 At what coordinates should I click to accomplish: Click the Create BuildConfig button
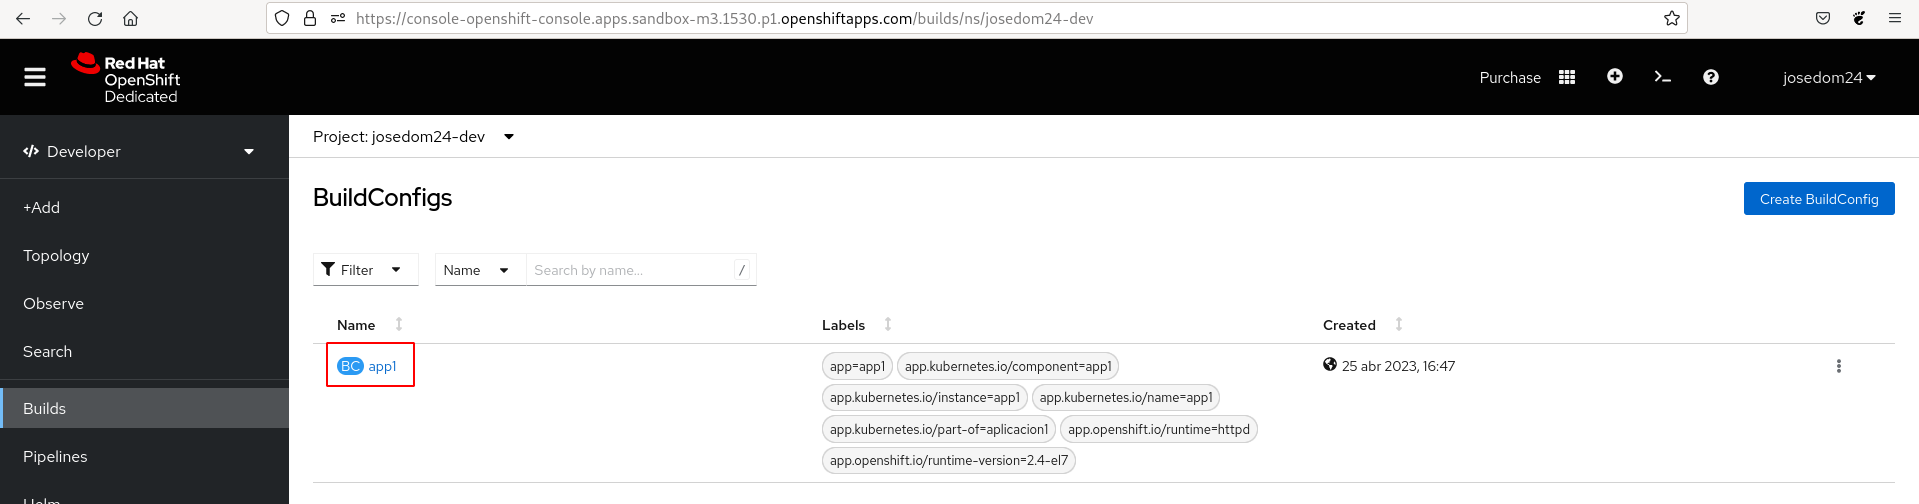1818,199
